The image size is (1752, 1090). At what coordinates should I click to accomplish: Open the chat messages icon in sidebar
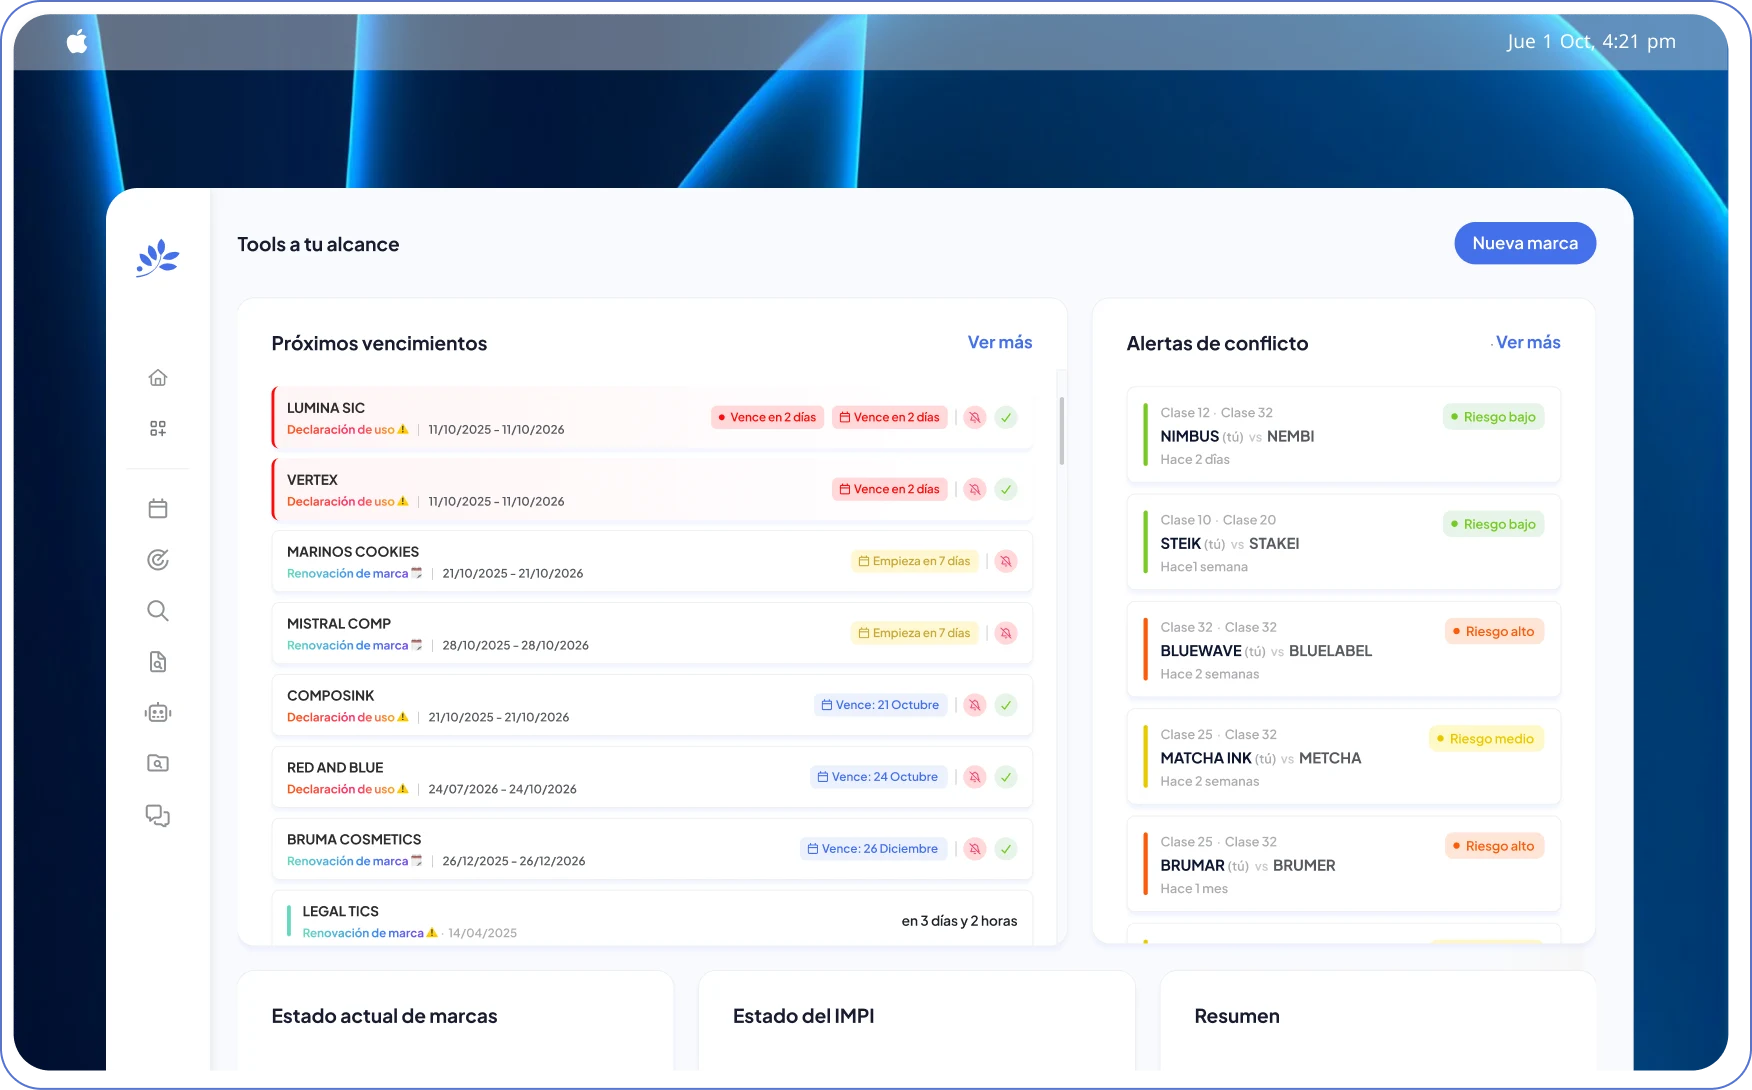(157, 815)
